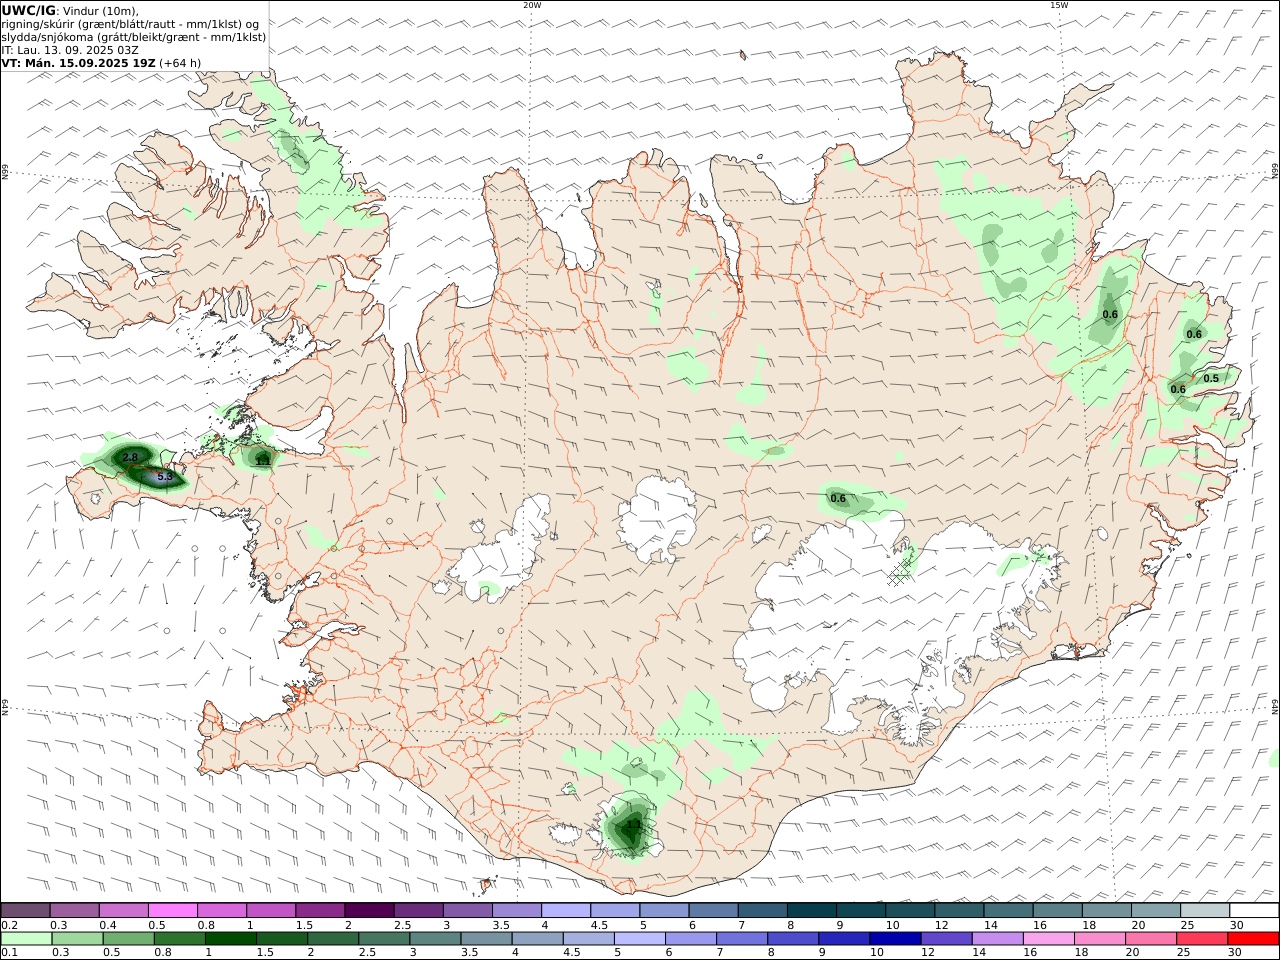Pick the darkest green swatch labeled 1
This screenshot has height=960, width=1280.
(x=231, y=939)
